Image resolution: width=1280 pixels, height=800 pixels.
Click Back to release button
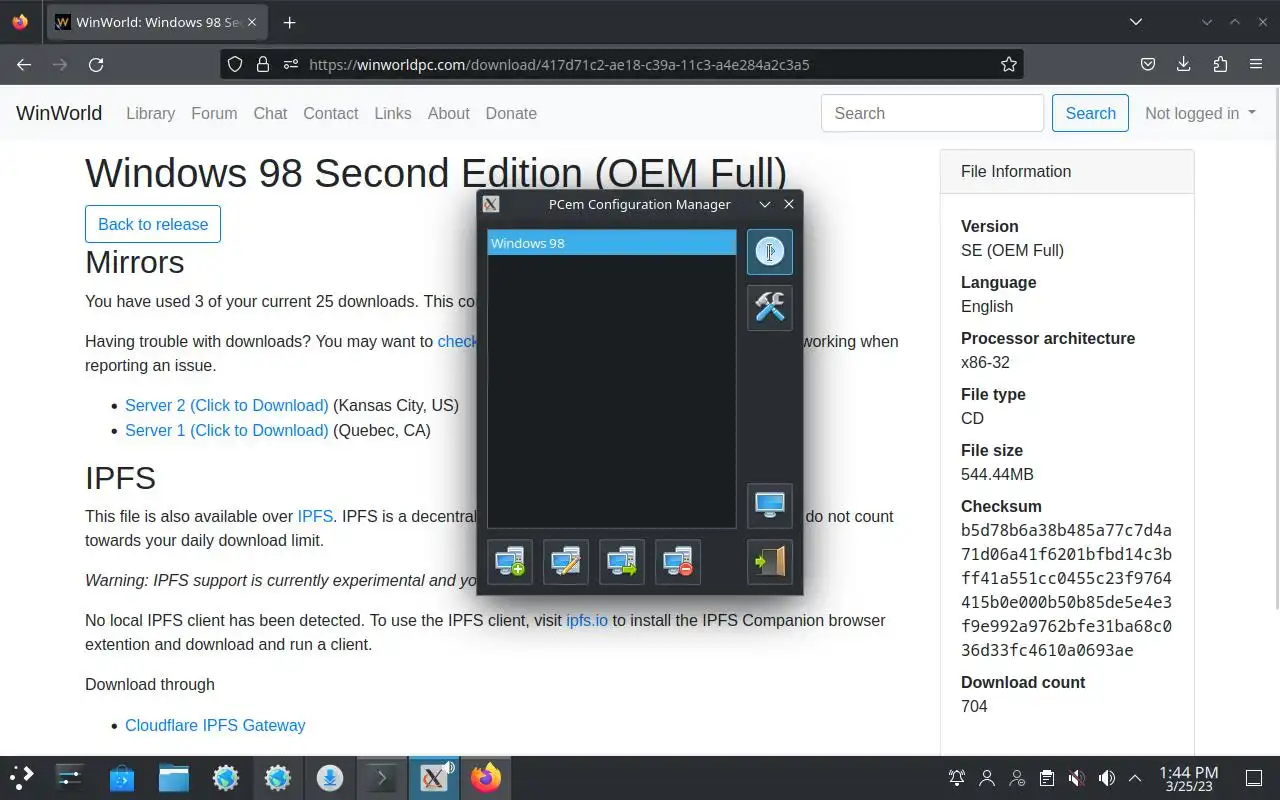[x=153, y=224]
